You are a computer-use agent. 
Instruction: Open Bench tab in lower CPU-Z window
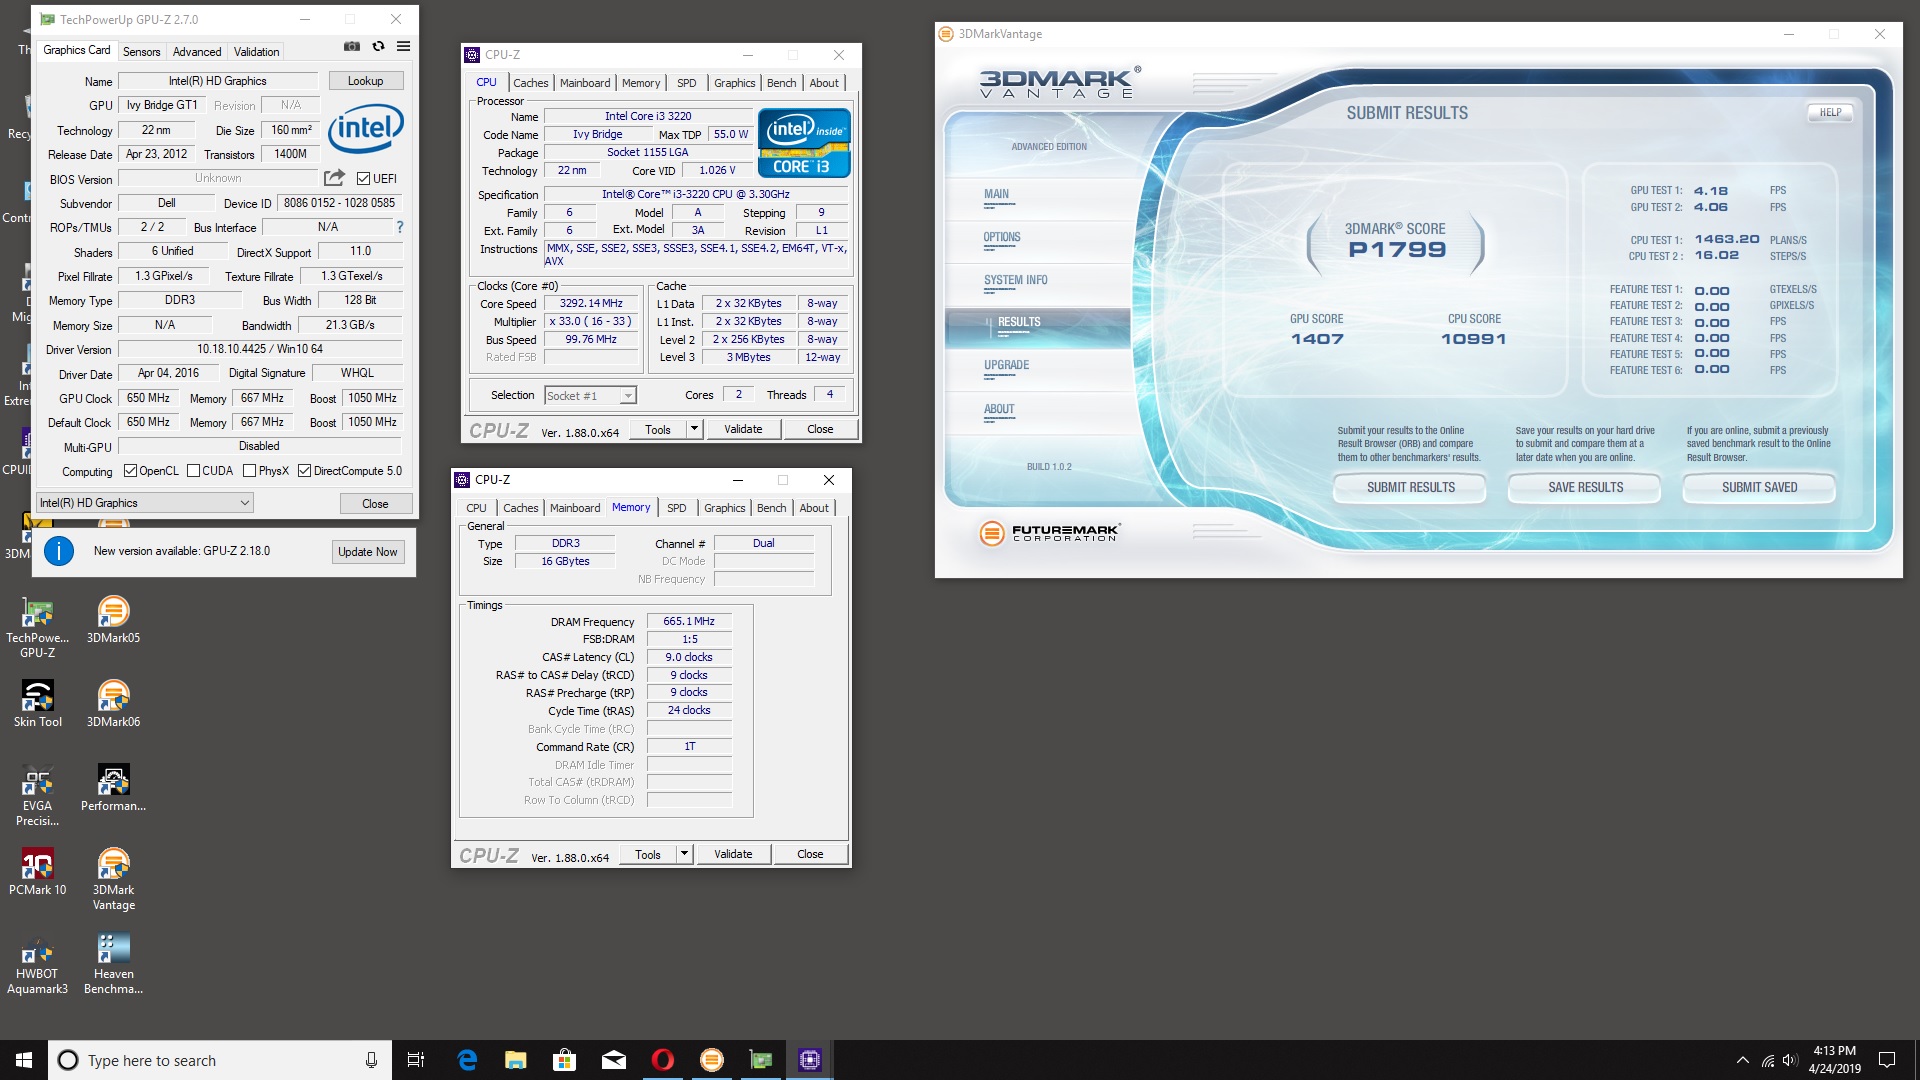[772, 508]
